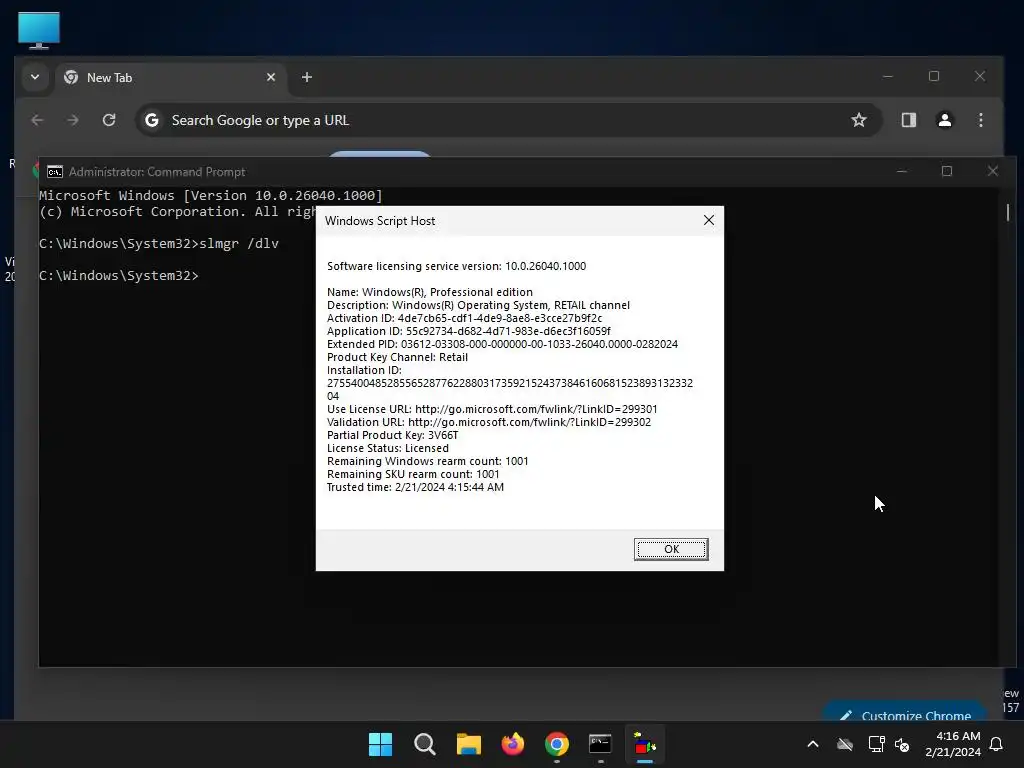Click the Application ID line

(x=469, y=331)
